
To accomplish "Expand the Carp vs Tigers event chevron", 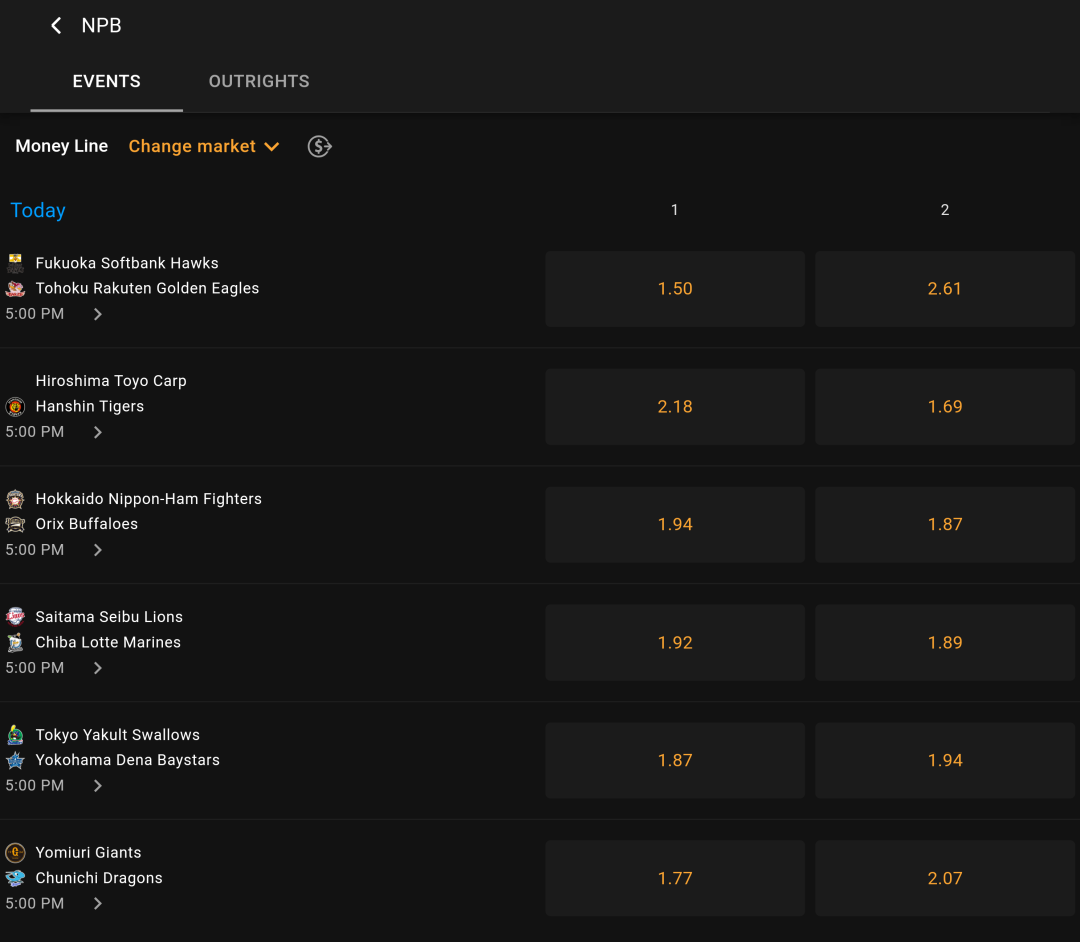I will 98,432.
